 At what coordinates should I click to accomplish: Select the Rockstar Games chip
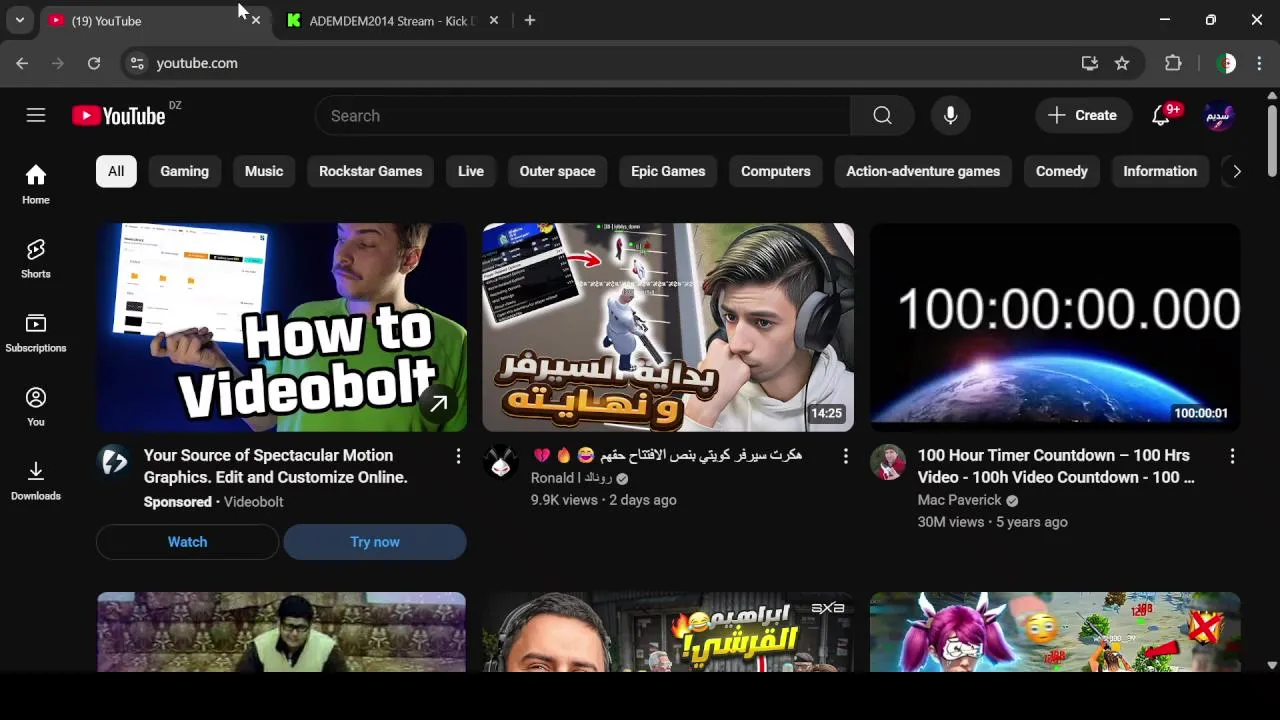[371, 171]
